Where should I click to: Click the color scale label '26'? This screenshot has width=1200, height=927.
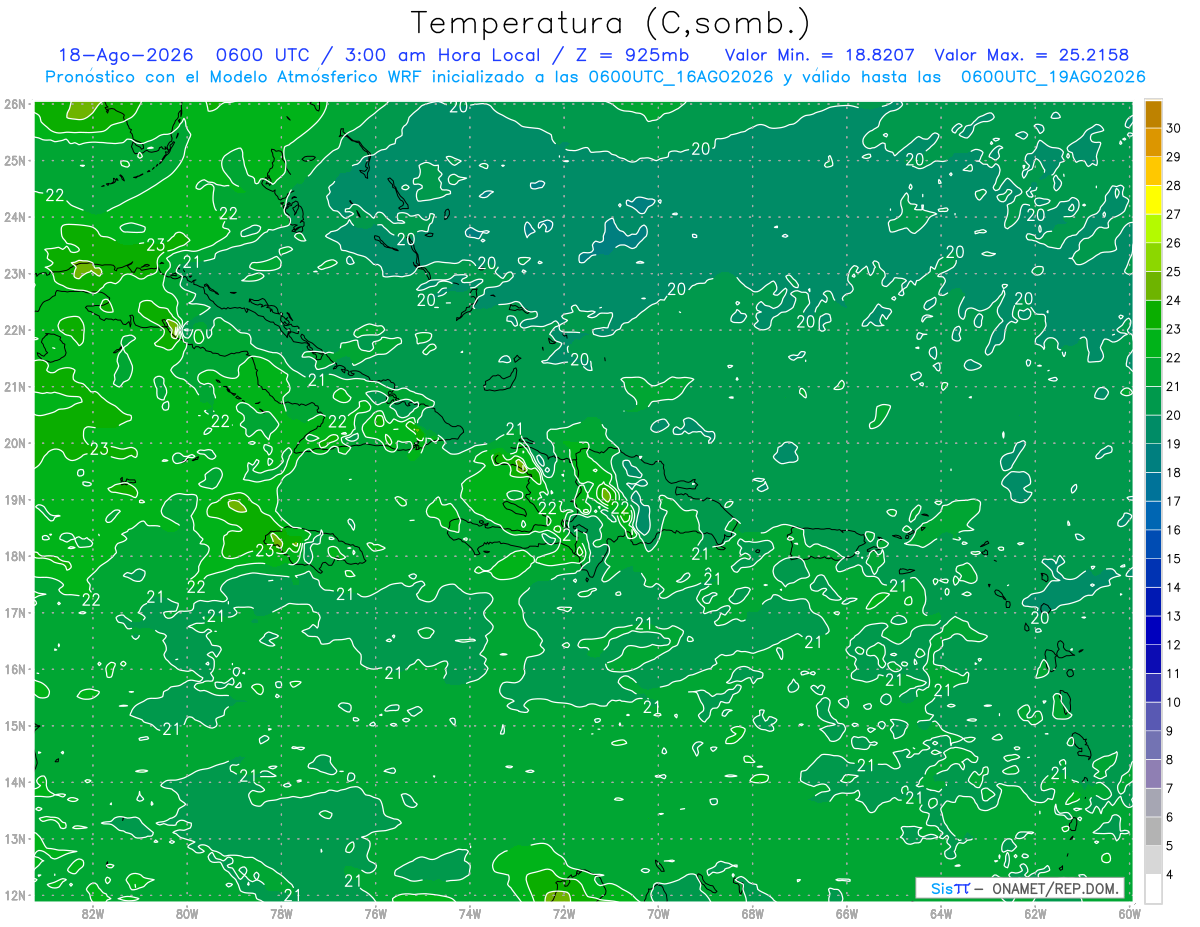pos(1173,243)
